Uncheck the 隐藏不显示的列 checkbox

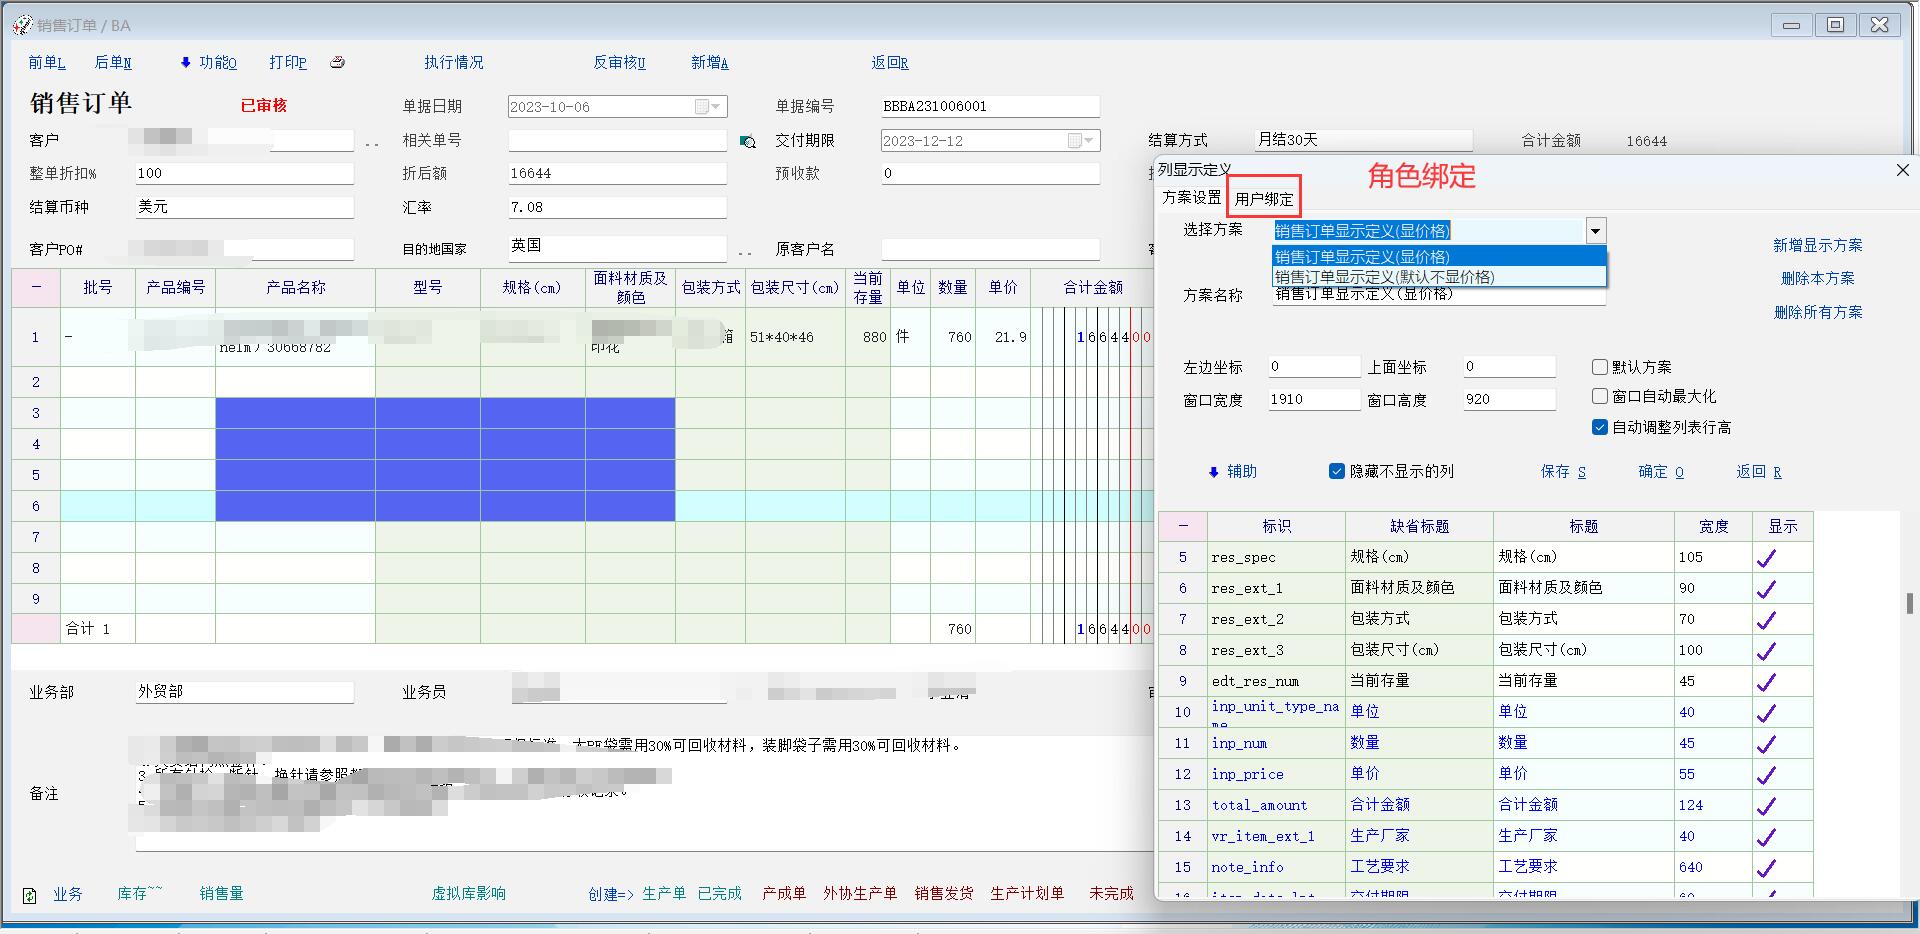point(1336,471)
